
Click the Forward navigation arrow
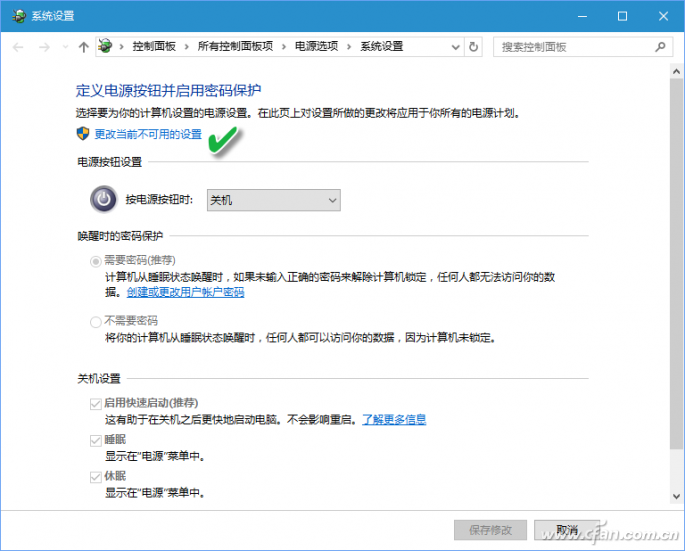[44, 47]
